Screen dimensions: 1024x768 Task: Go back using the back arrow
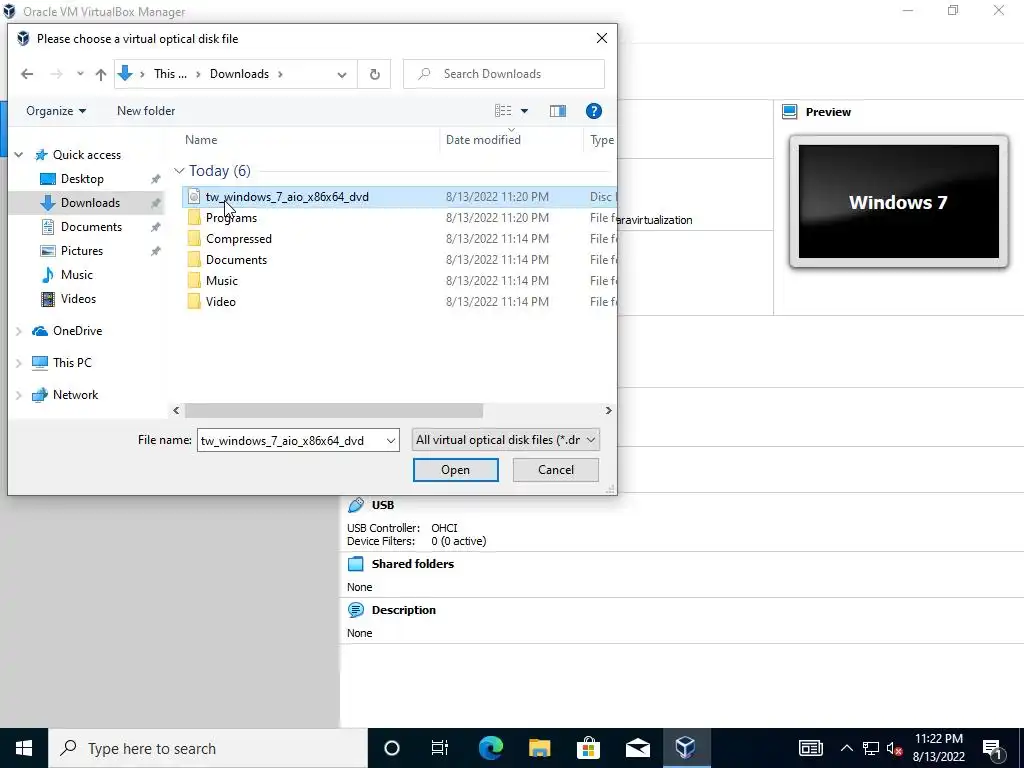pyautogui.click(x=27, y=74)
